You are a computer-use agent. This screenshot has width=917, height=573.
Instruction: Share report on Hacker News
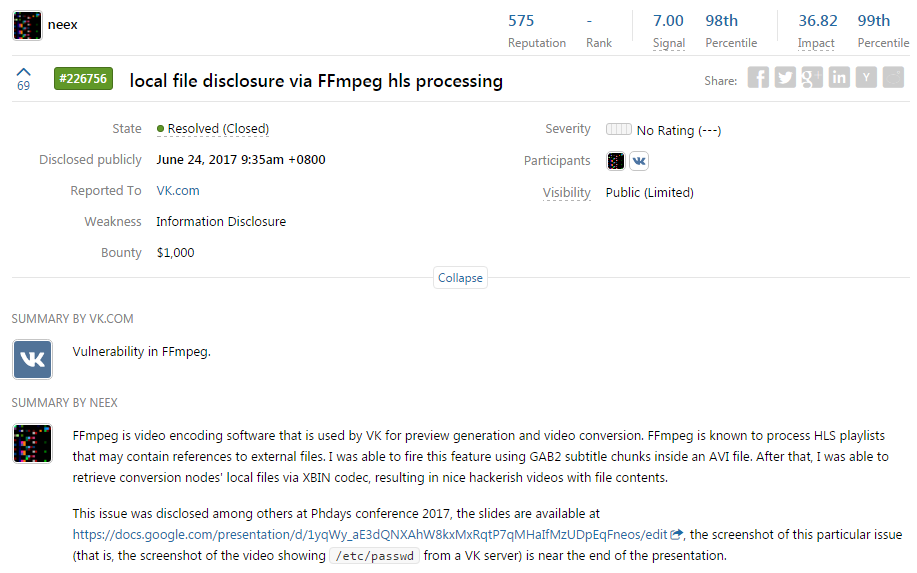[x=866, y=77]
